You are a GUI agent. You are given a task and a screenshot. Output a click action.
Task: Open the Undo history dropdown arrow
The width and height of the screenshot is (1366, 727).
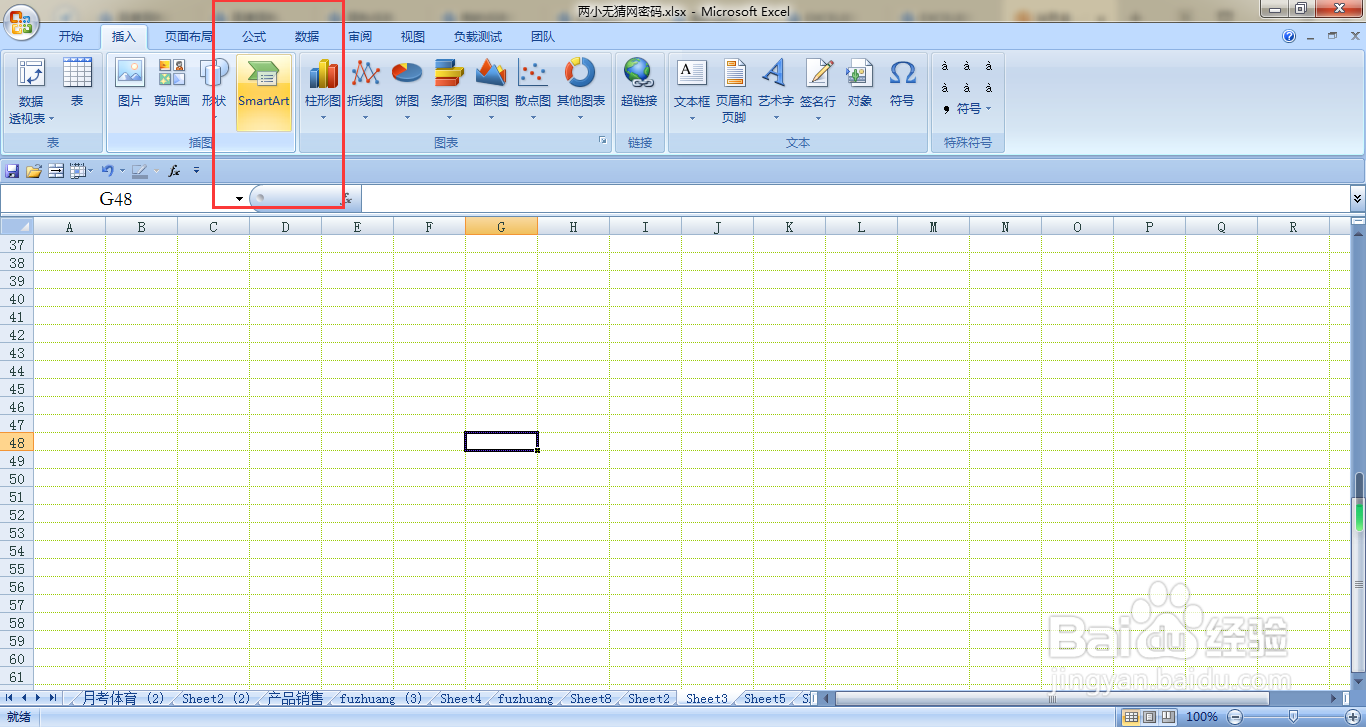123,171
